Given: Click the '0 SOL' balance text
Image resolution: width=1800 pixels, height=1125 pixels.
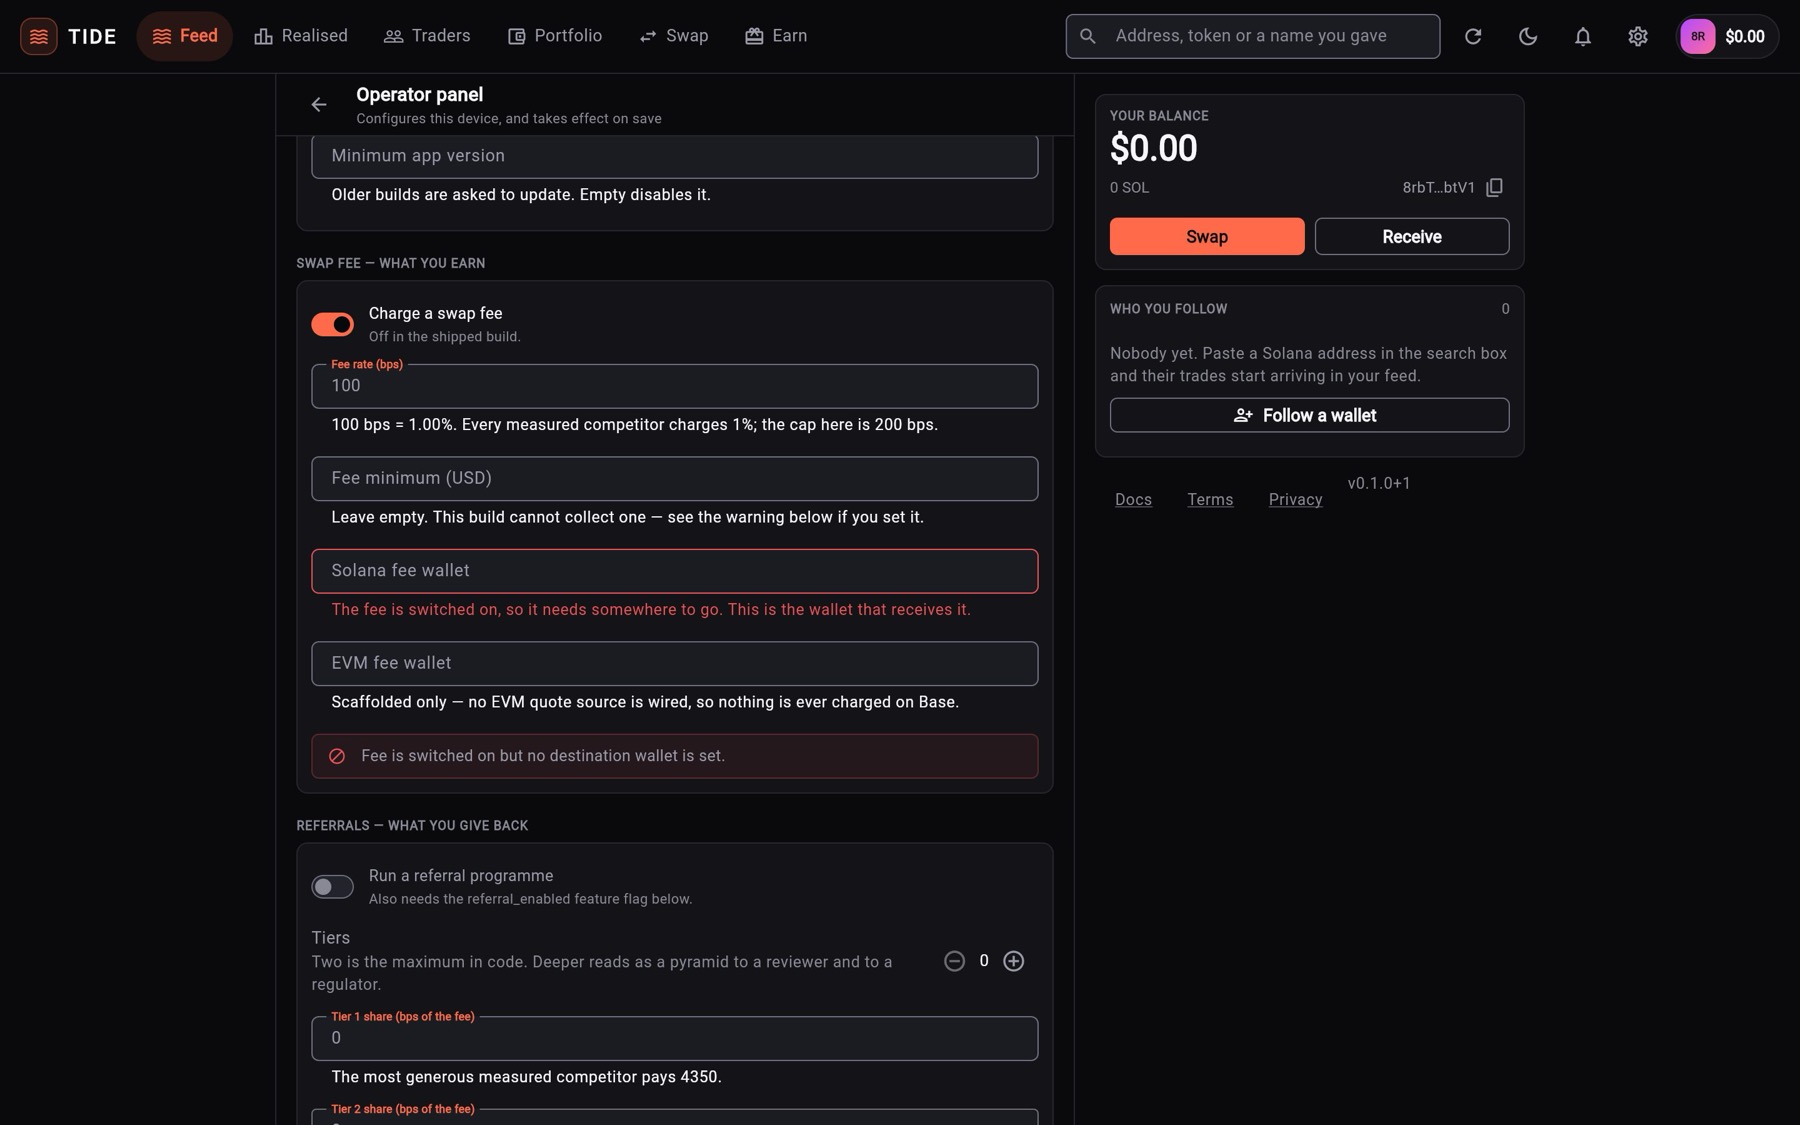Looking at the screenshot, I should coord(1130,187).
